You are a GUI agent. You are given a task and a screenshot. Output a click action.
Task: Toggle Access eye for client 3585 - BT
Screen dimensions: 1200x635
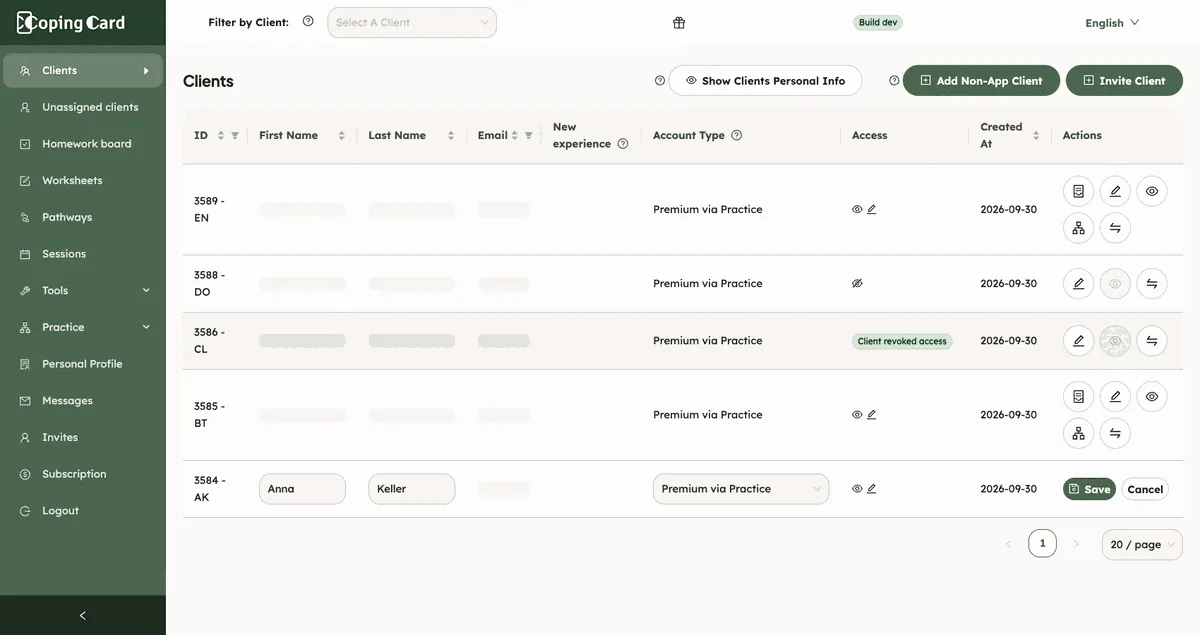[x=857, y=415]
